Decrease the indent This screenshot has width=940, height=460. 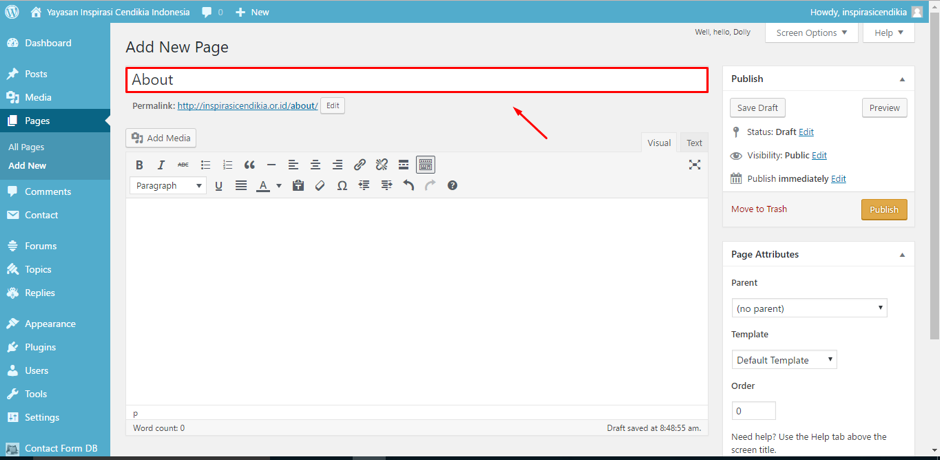pyautogui.click(x=364, y=186)
